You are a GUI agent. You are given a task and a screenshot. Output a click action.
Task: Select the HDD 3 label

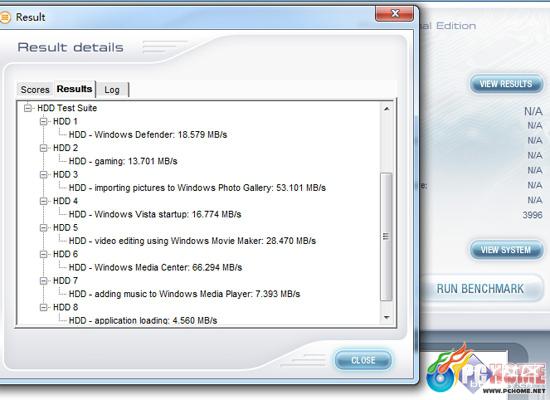tap(65, 174)
